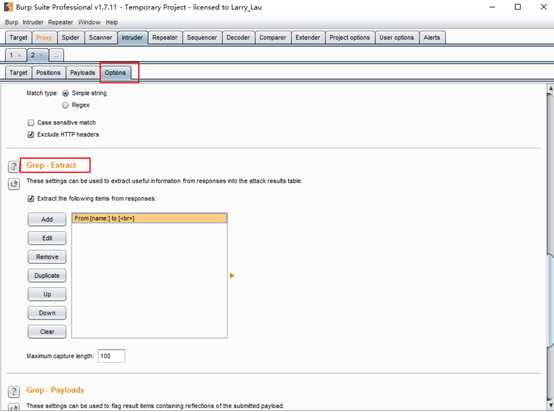Switch to Proxy tab
Screen dimensions: 554x412
click(44, 37)
